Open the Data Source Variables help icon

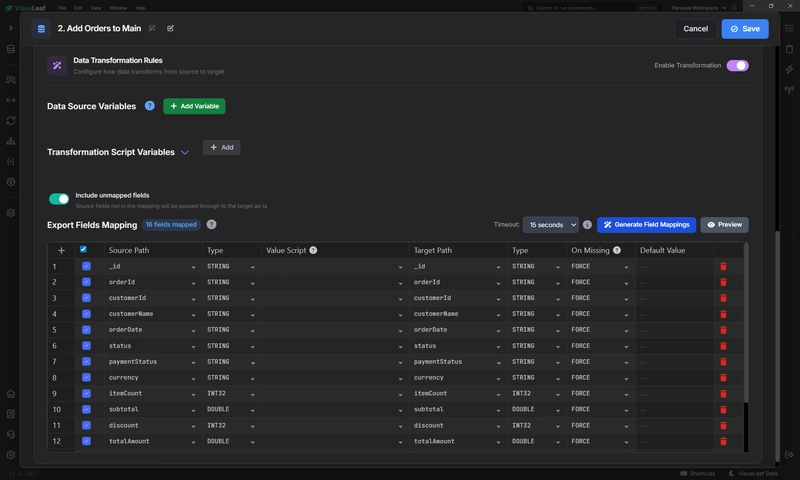(x=149, y=106)
